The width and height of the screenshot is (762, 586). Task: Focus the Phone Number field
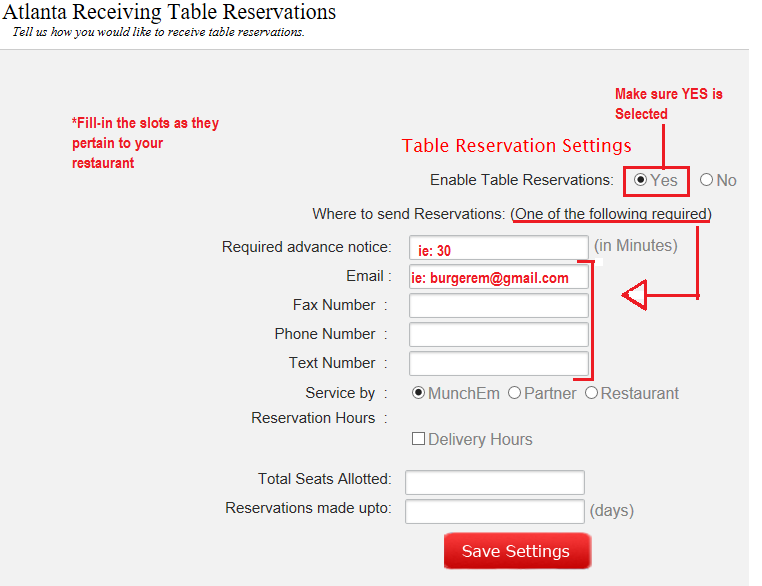[x=498, y=335]
